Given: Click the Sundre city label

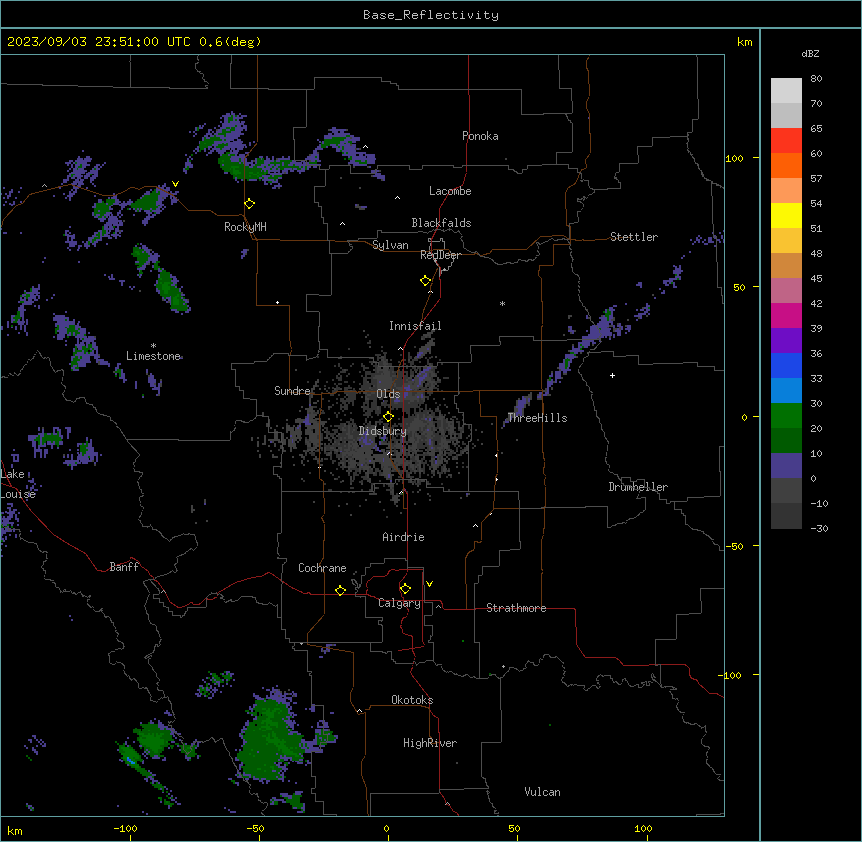Looking at the screenshot, I should [x=292, y=391].
